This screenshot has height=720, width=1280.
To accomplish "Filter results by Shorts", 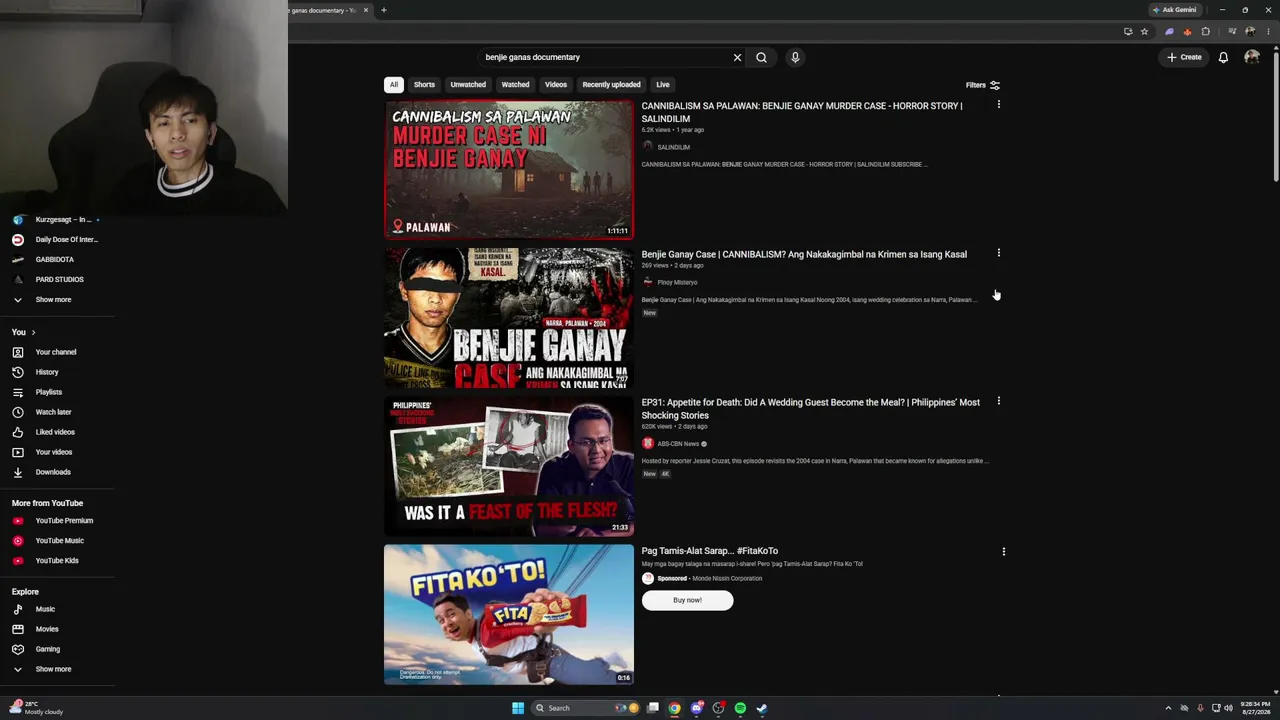I will tap(424, 85).
